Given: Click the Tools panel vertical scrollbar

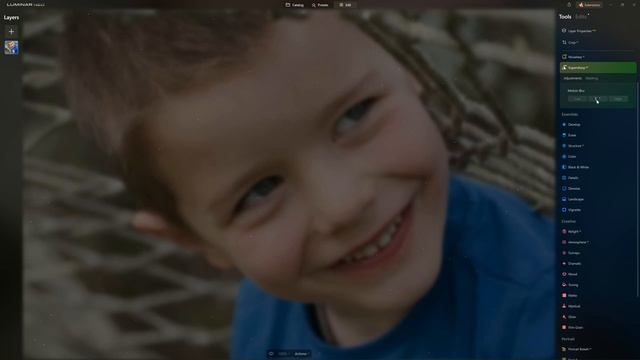Looking at the screenshot, I should click(x=638, y=188).
